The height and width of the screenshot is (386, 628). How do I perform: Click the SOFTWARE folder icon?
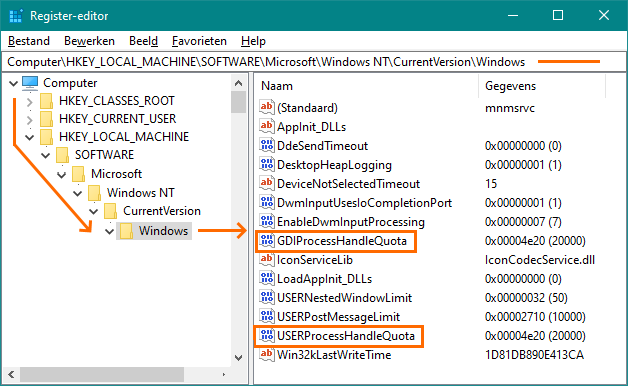[62, 155]
